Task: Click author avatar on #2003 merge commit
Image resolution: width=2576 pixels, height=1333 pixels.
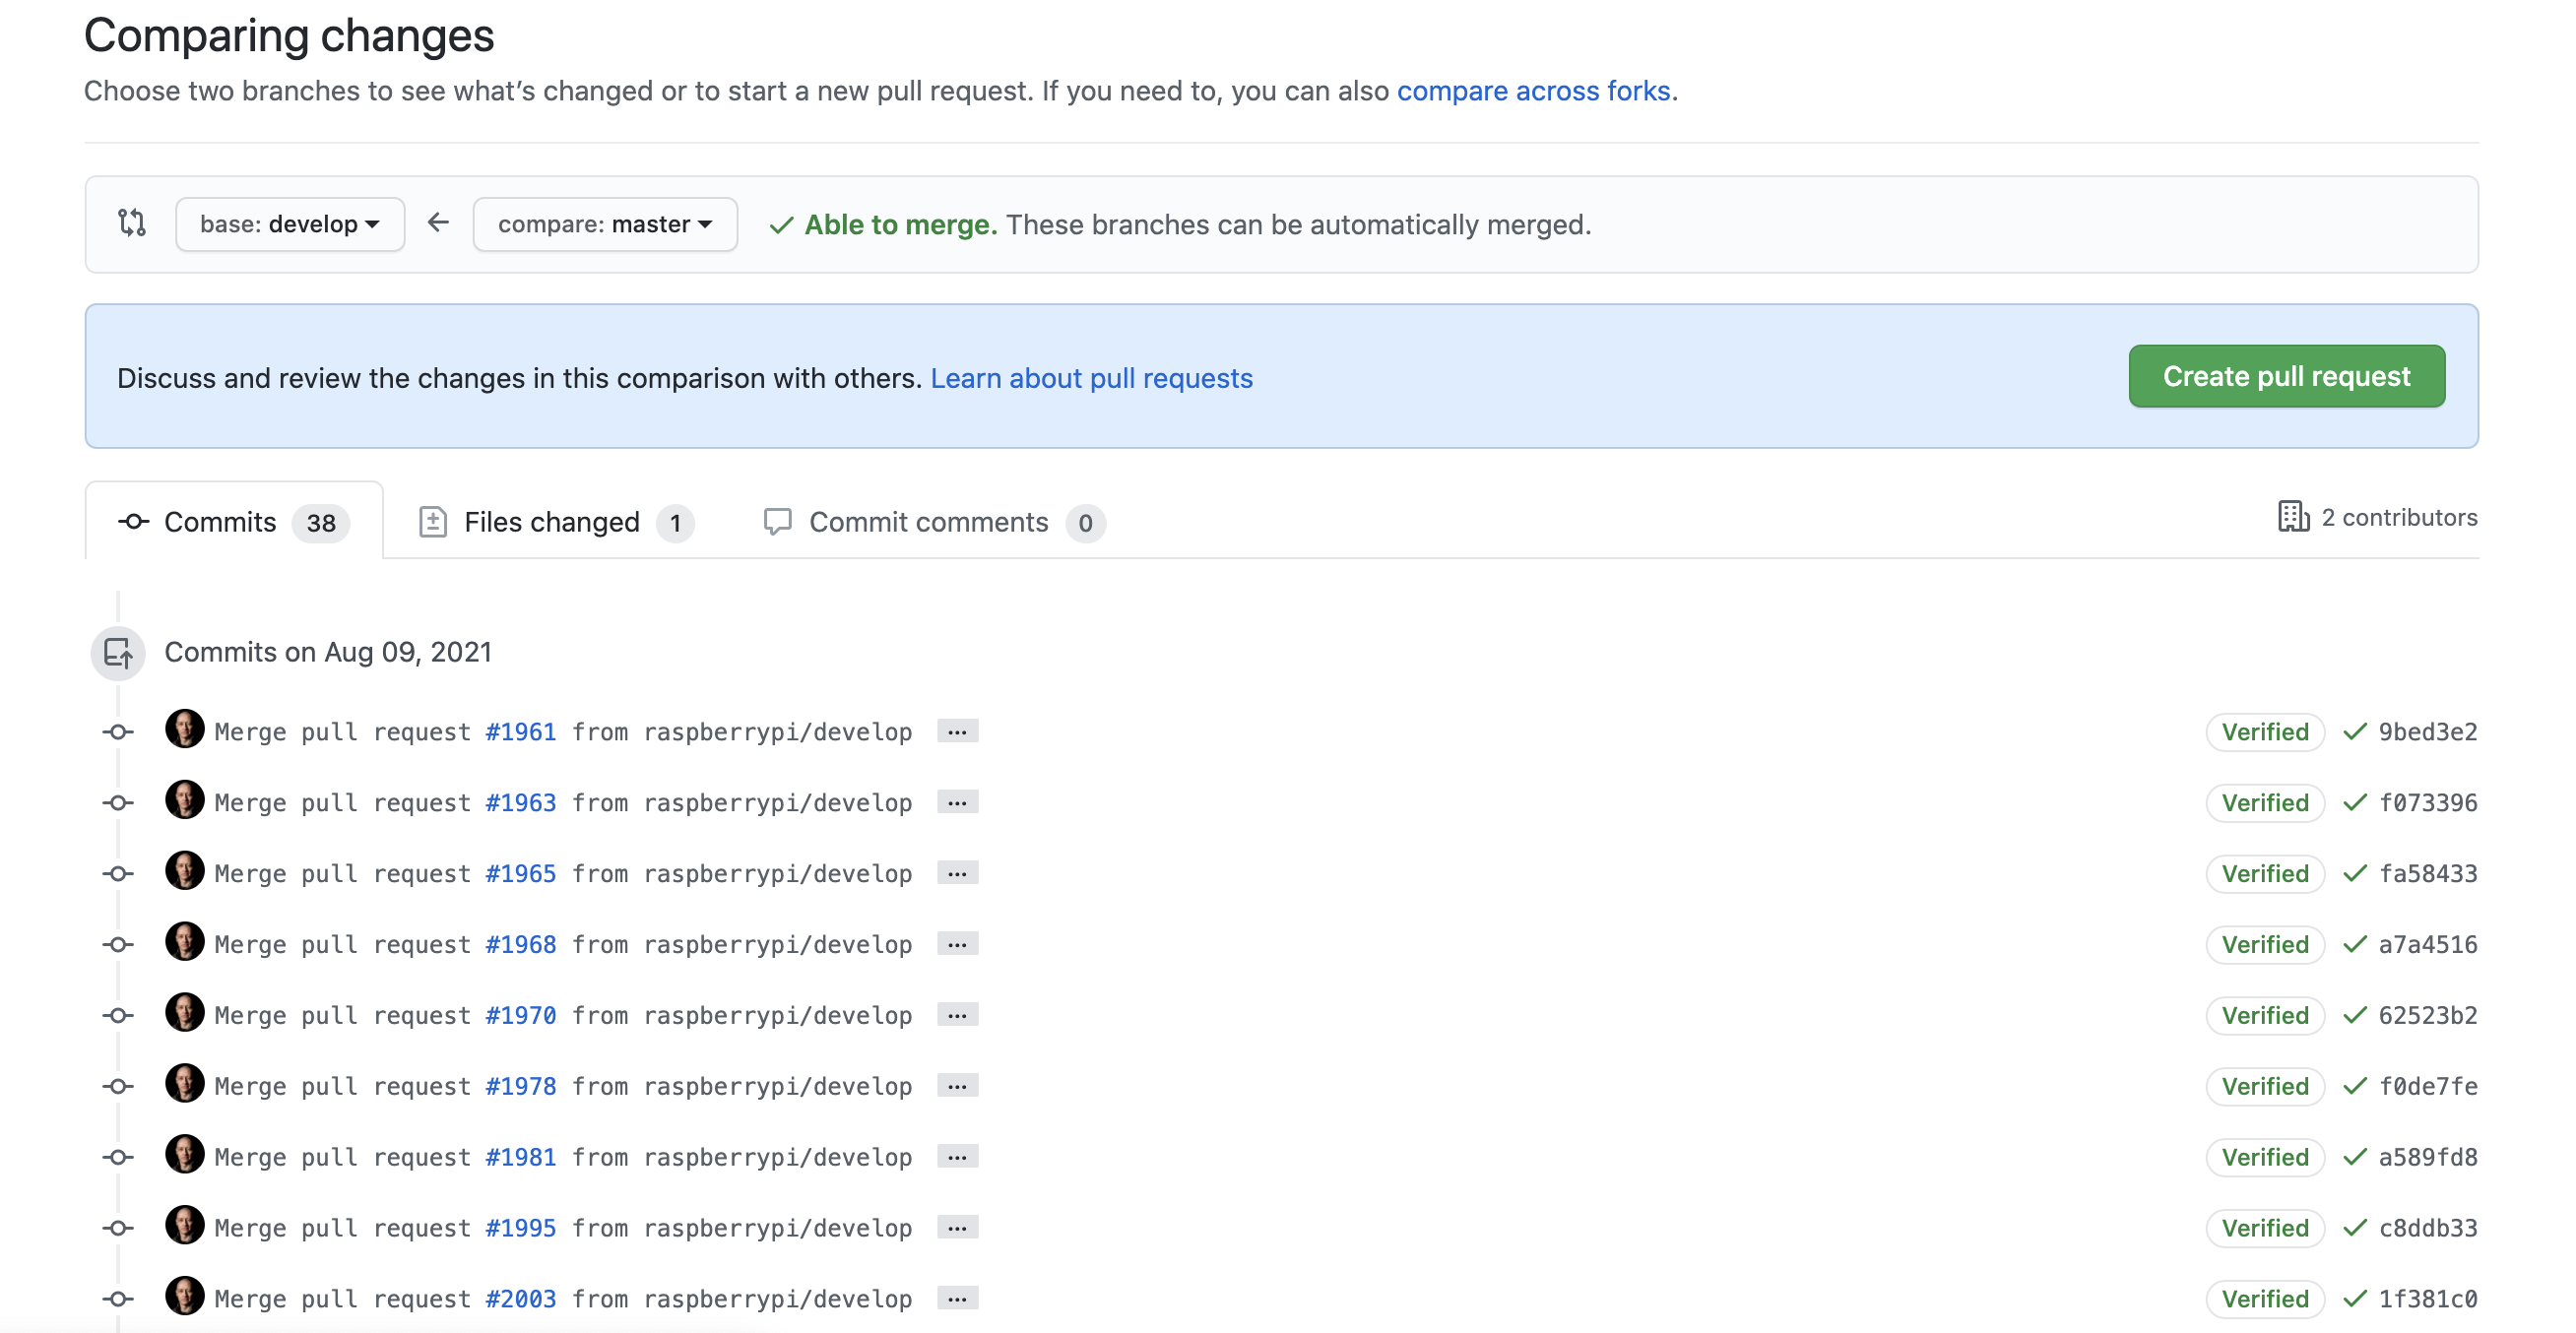Action: pyautogui.click(x=185, y=1297)
